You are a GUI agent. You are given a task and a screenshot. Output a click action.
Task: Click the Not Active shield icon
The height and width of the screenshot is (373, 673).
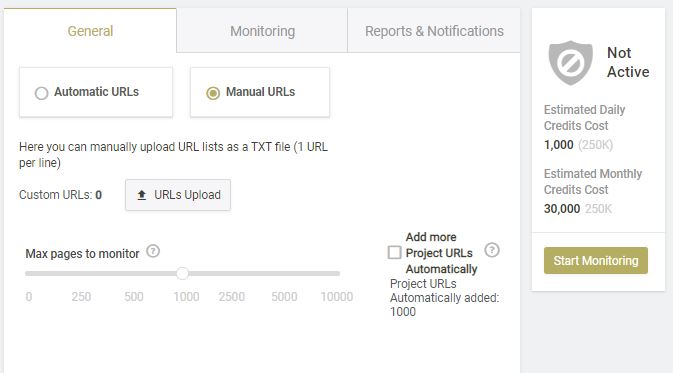(x=570, y=63)
